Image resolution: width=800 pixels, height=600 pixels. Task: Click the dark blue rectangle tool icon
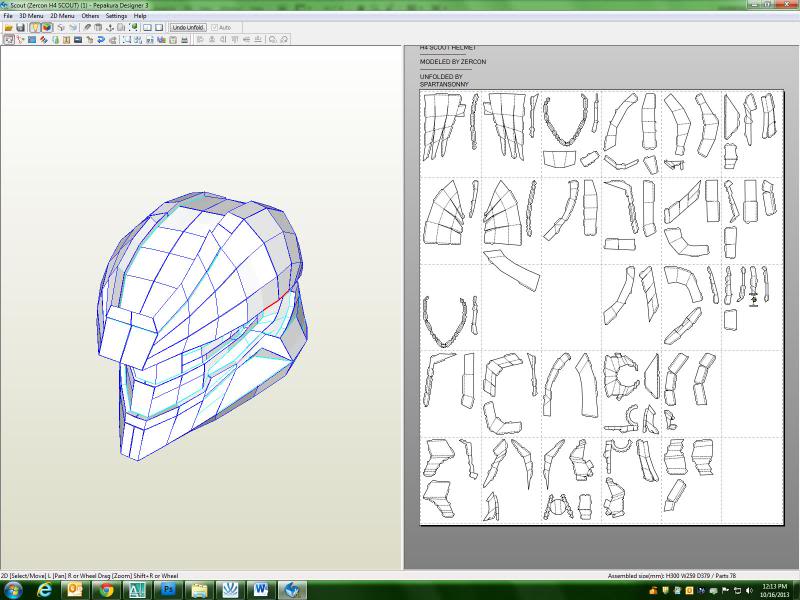click(x=78, y=39)
